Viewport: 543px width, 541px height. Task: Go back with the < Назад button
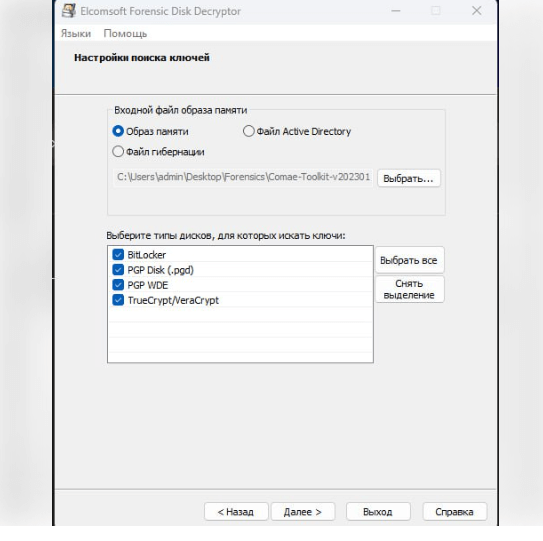[236, 512]
